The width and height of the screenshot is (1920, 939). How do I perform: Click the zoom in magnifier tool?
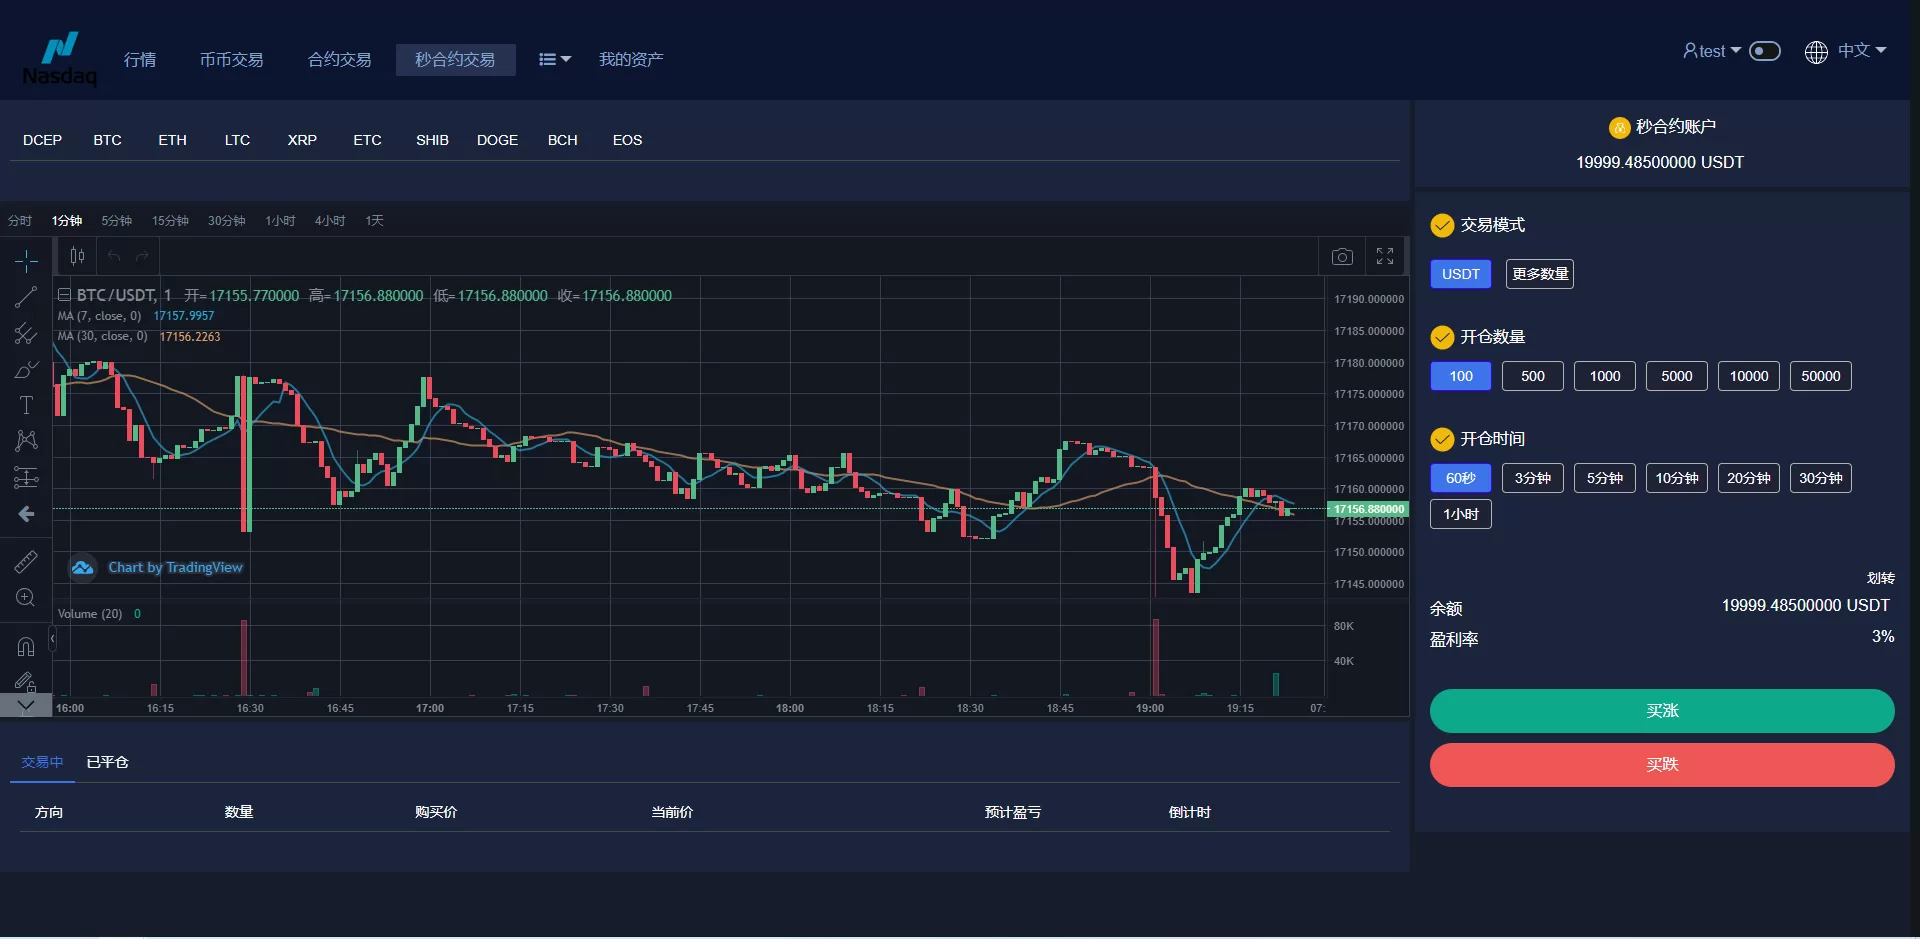tap(26, 598)
